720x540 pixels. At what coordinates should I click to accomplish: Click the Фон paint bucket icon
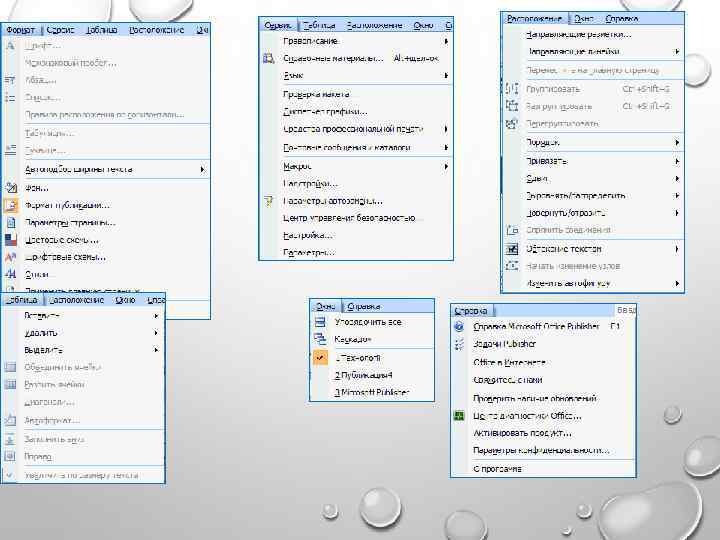click(x=11, y=187)
